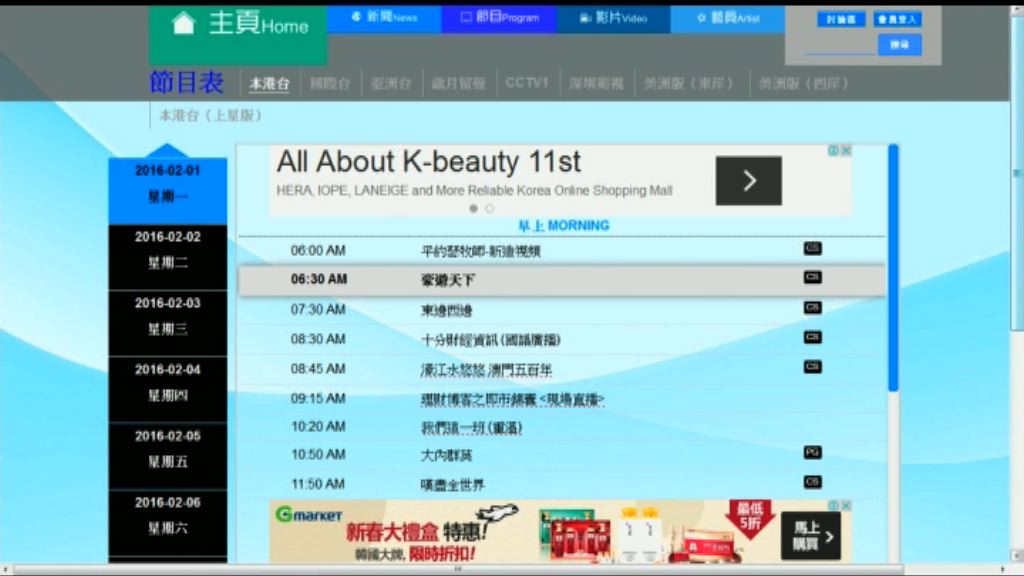
Task: Click the arrow button on K-beauty ad
Action: click(x=748, y=181)
